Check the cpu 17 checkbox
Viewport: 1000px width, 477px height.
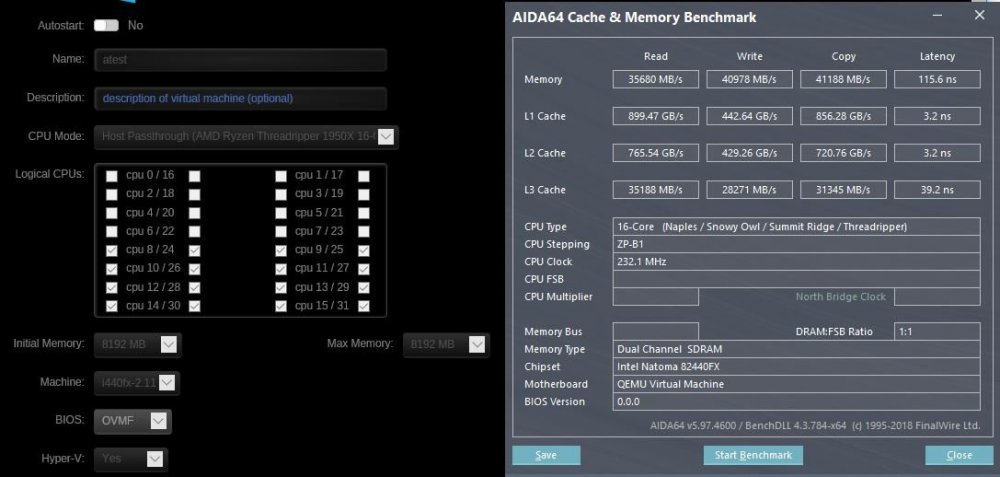pyautogui.click(x=364, y=176)
